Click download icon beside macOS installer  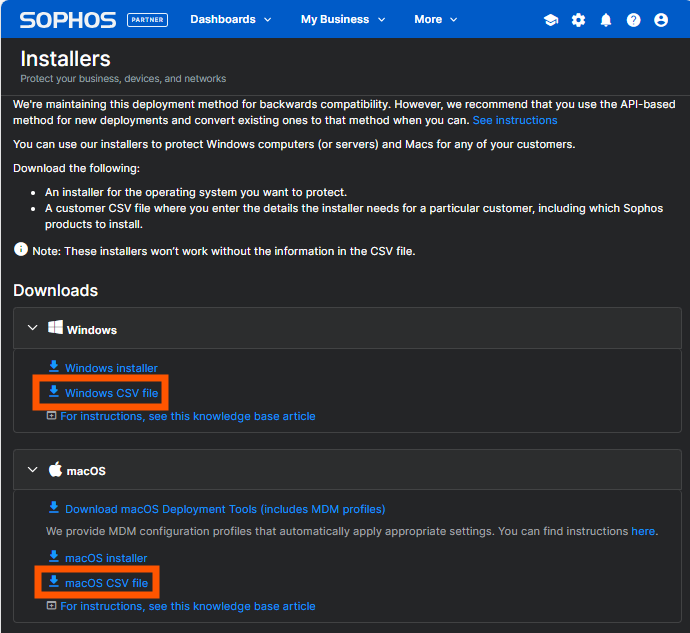pos(54,556)
